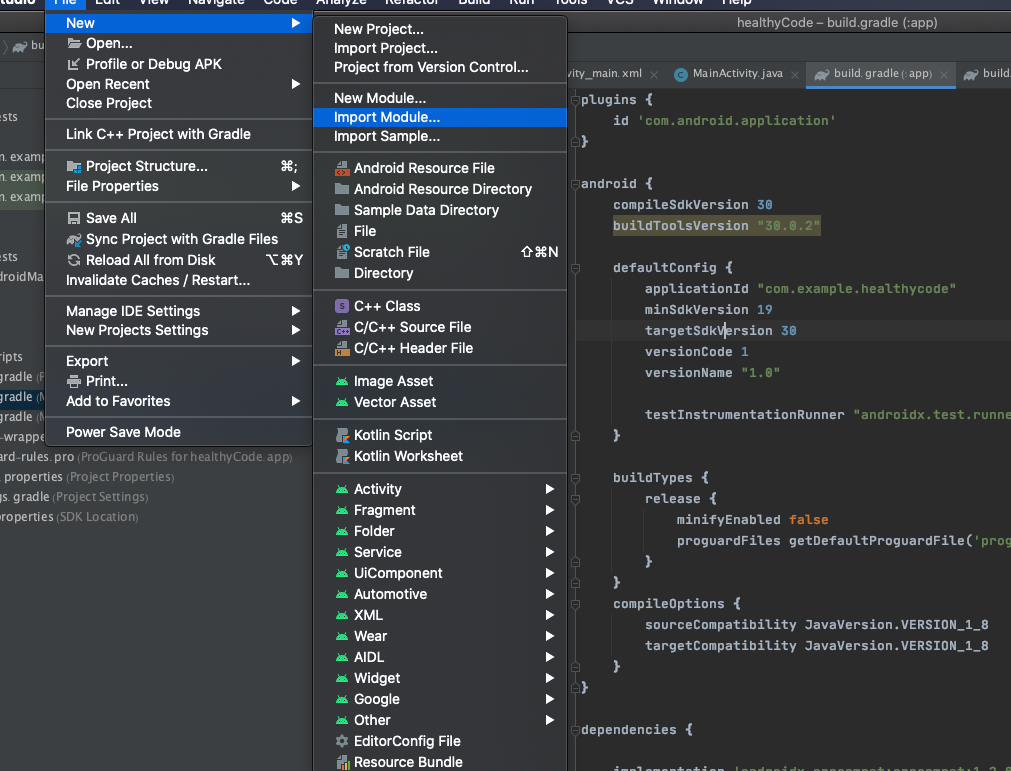The height and width of the screenshot is (771, 1011).
Task: Click the Directory folder icon in New submenu
Action: [342, 273]
